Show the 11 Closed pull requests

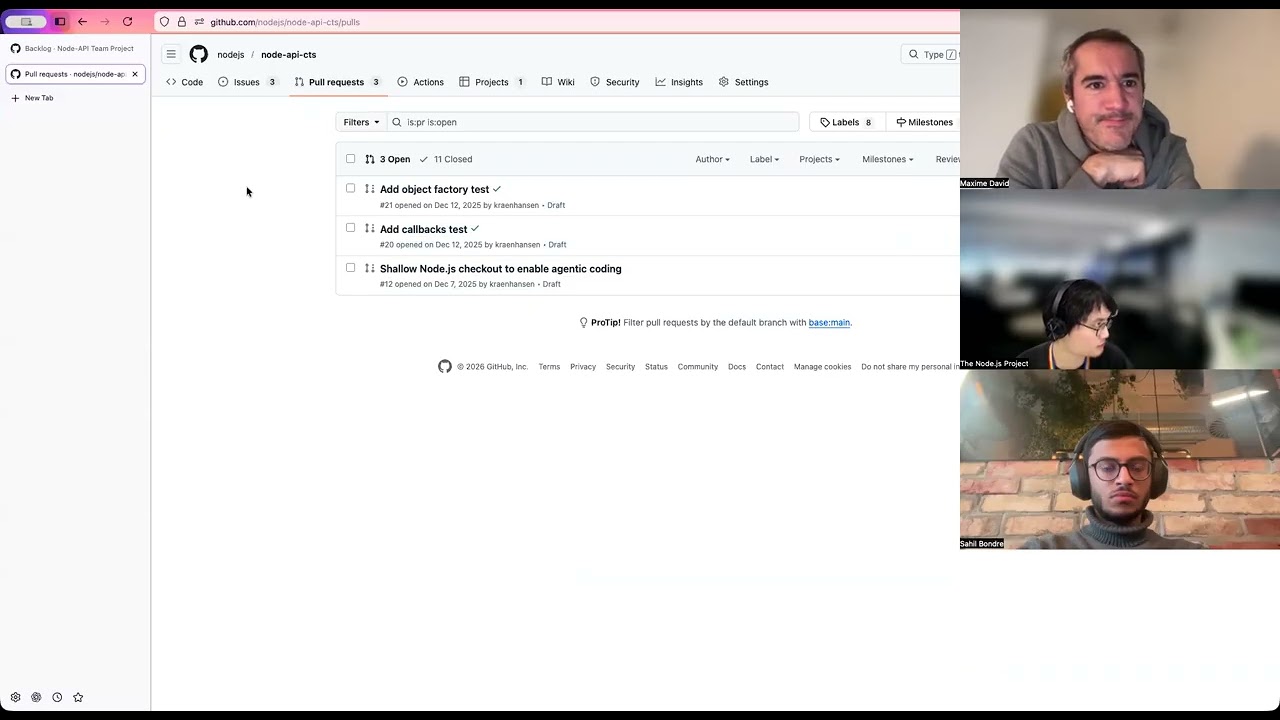[x=446, y=159]
